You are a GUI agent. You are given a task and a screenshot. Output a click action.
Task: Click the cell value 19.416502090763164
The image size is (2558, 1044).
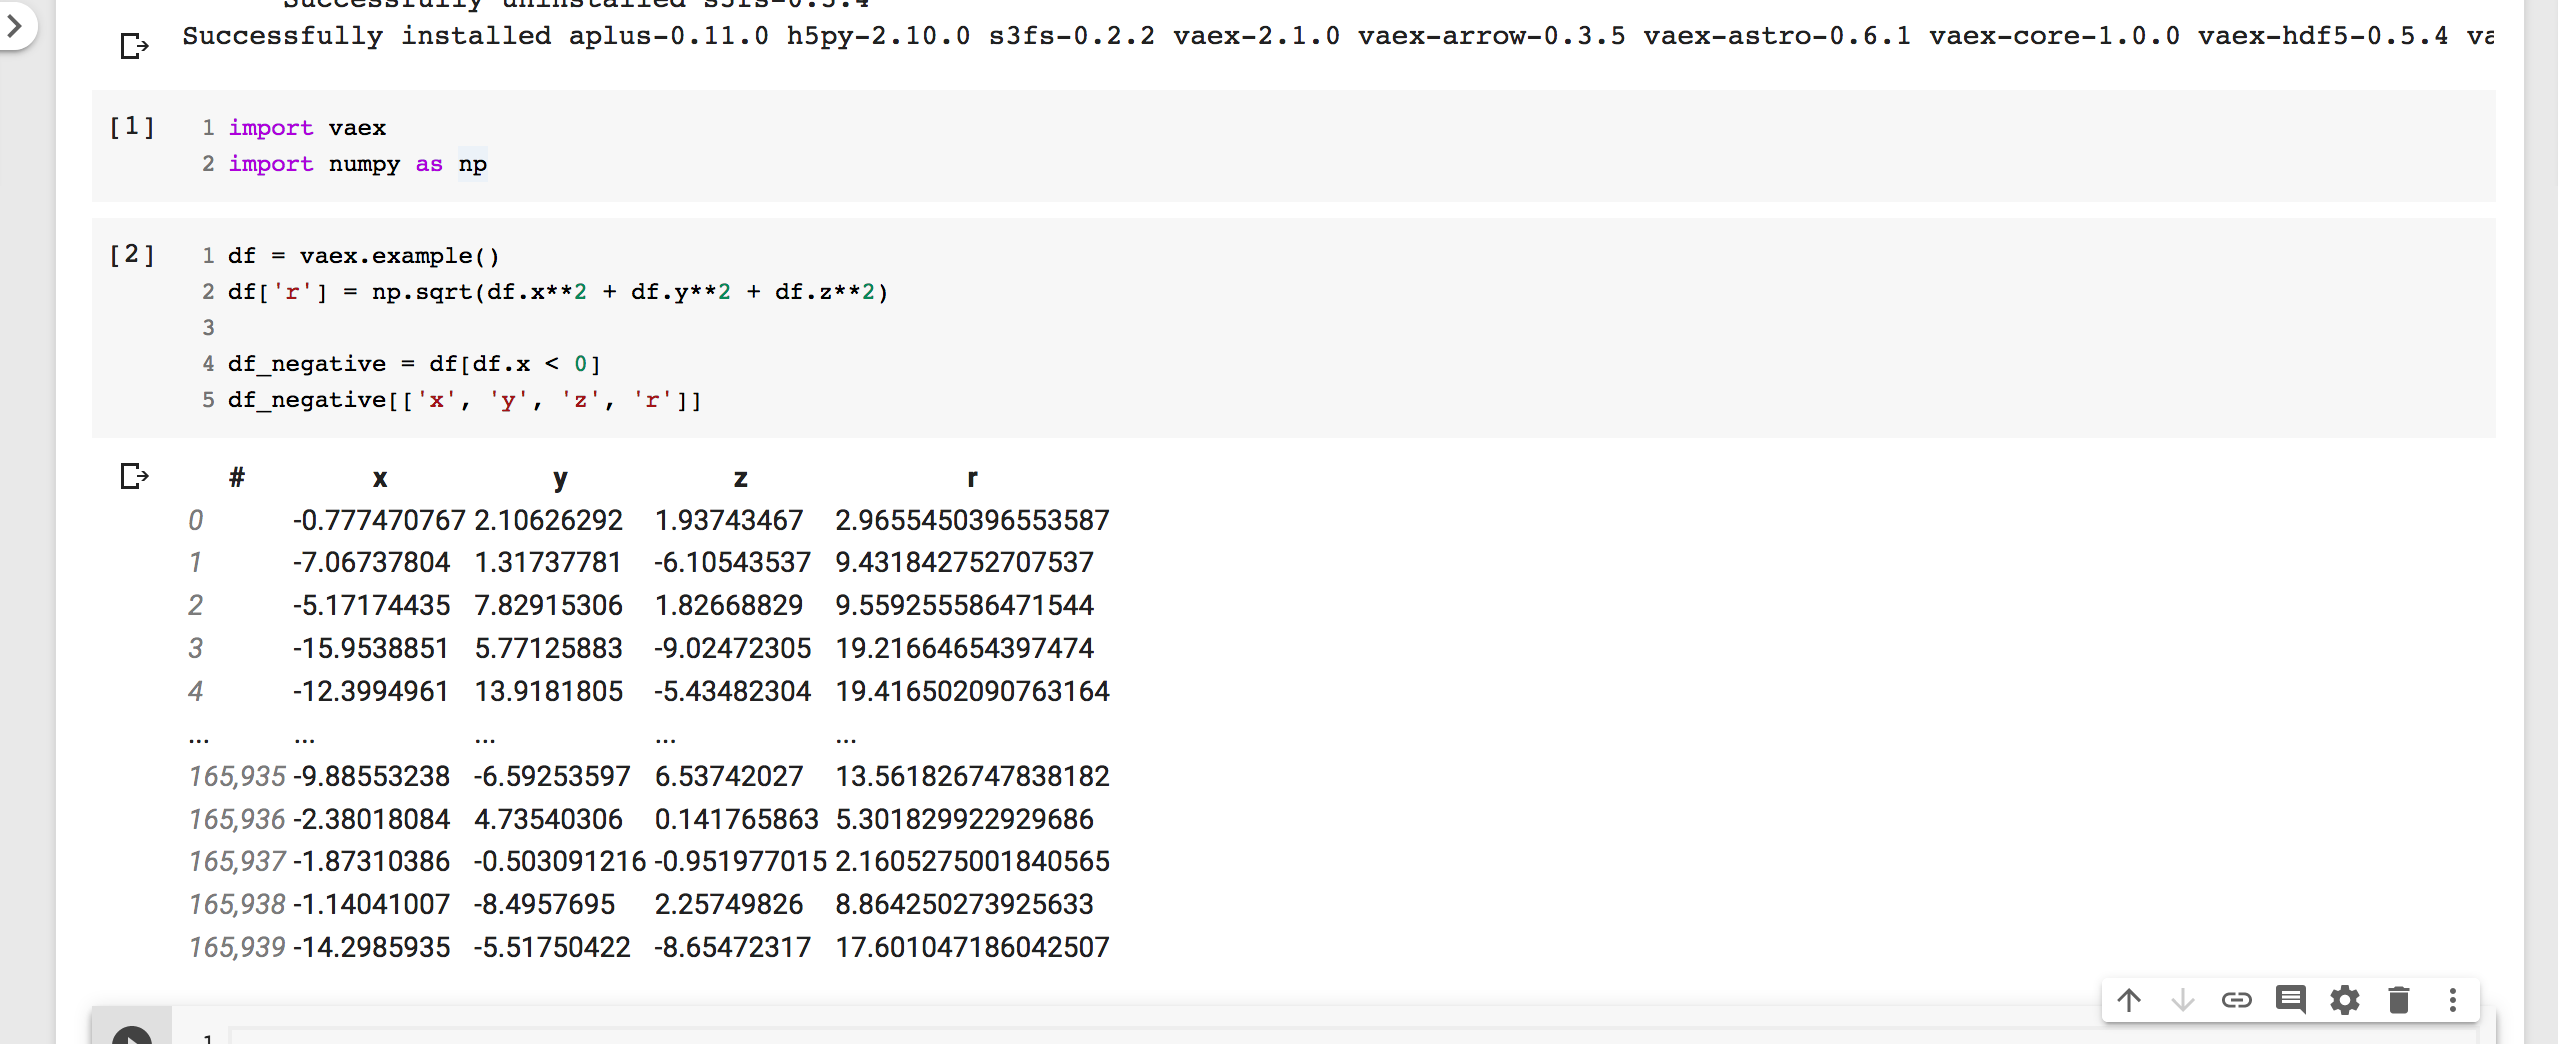973,691
